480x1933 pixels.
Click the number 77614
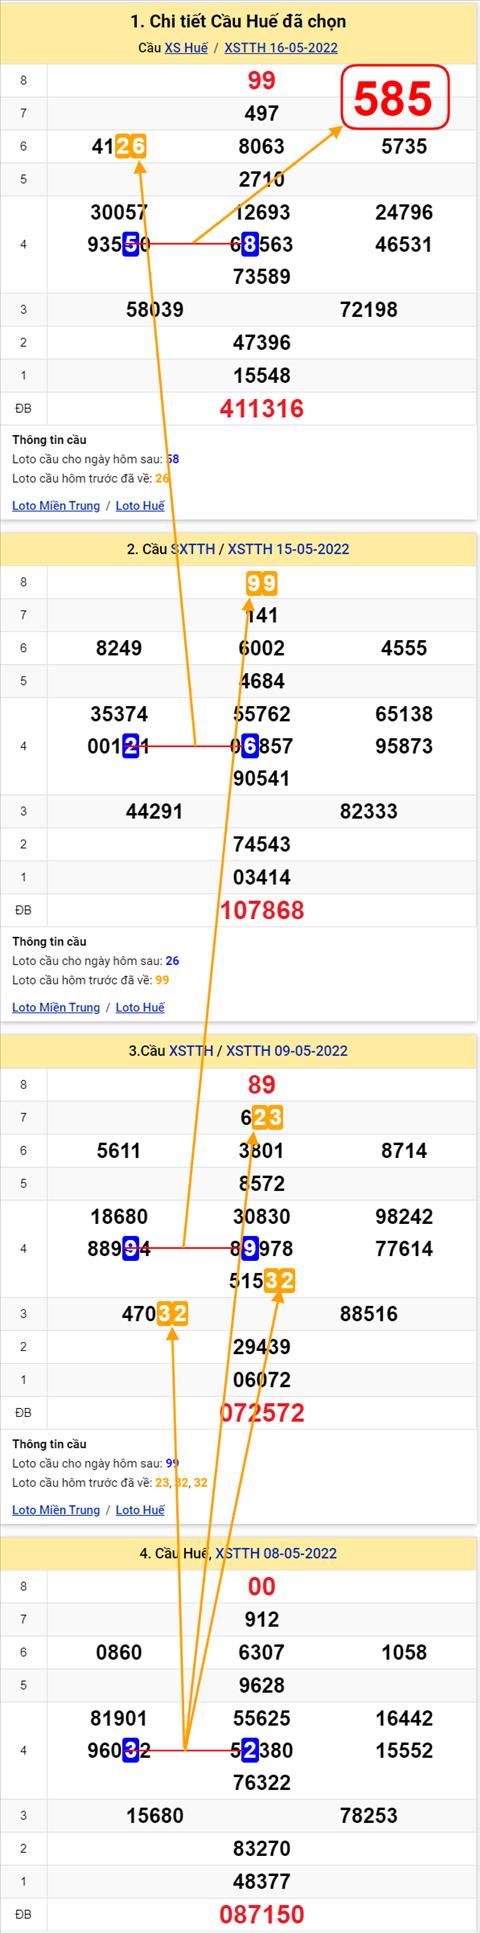point(404,1249)
